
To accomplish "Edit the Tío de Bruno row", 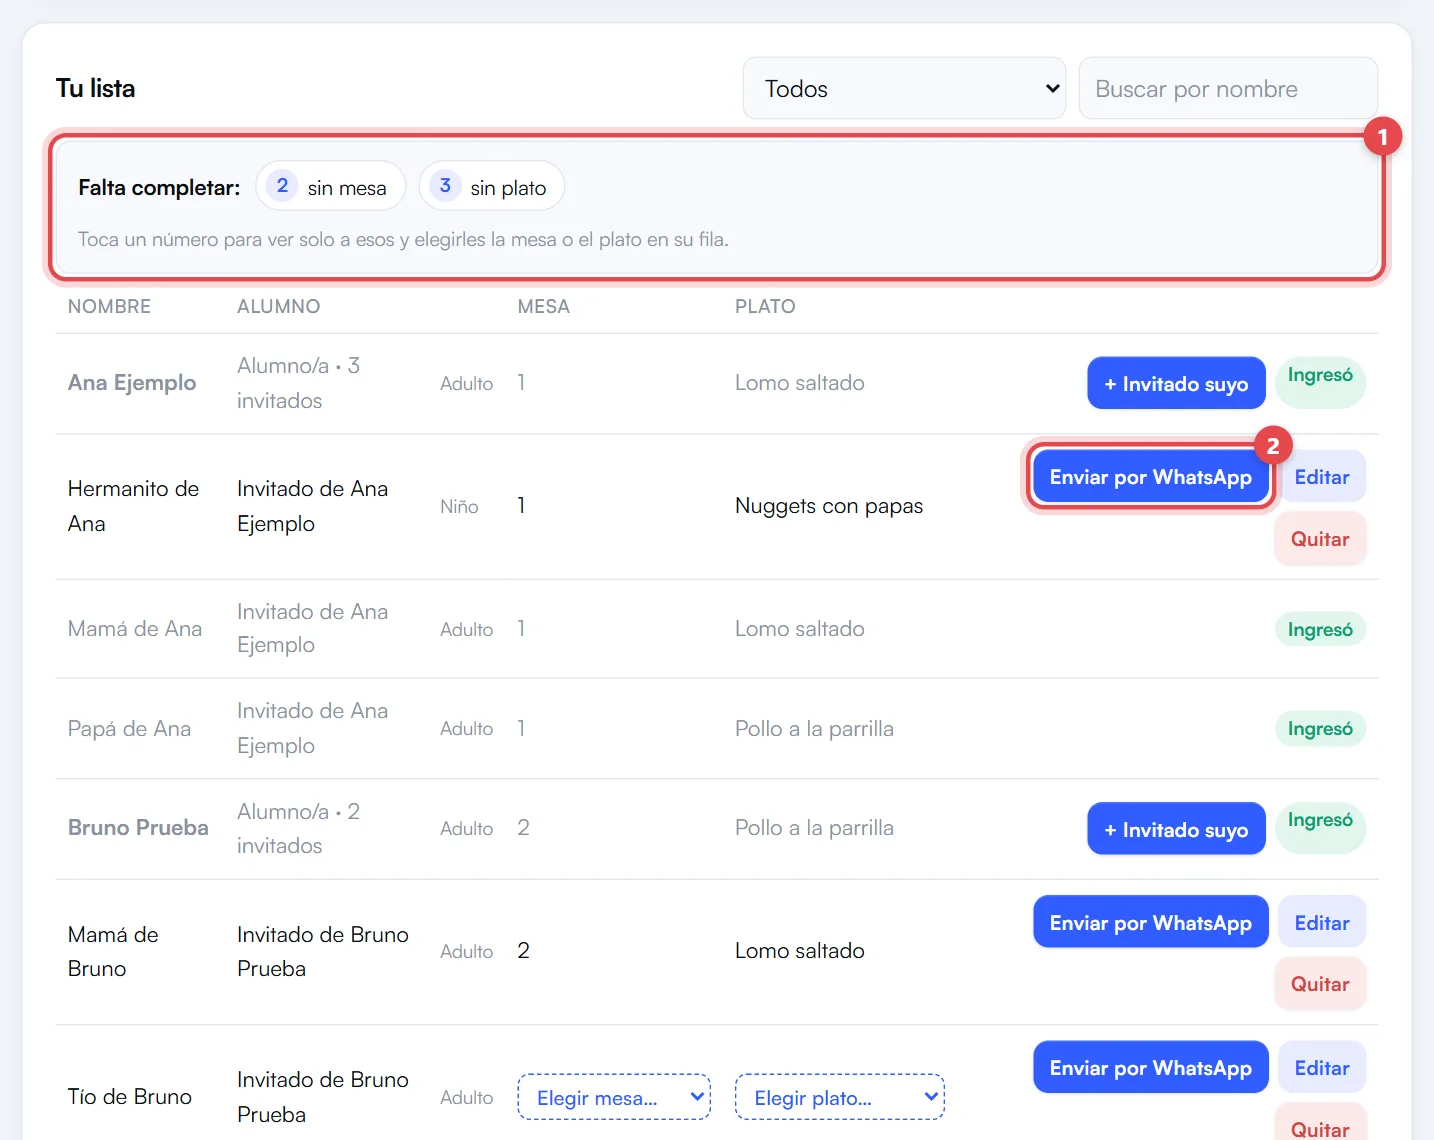I will point(1322,1067).
